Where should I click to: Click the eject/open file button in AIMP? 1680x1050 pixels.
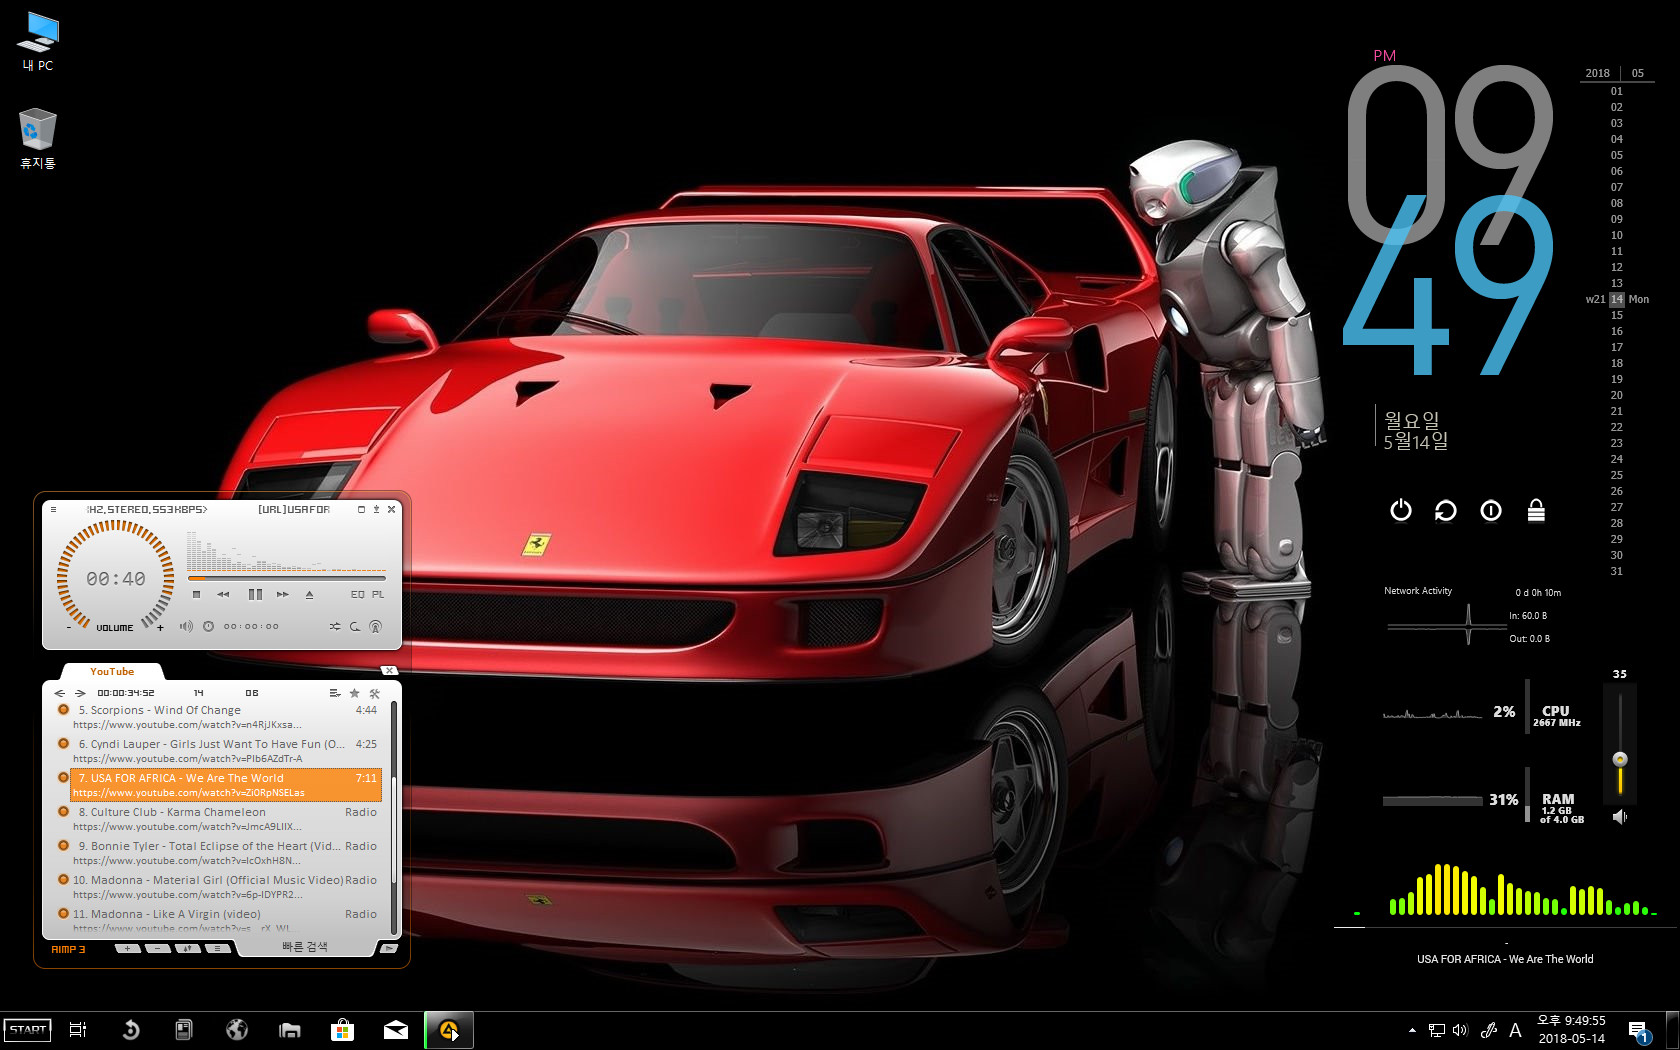[x=310, y=594]
